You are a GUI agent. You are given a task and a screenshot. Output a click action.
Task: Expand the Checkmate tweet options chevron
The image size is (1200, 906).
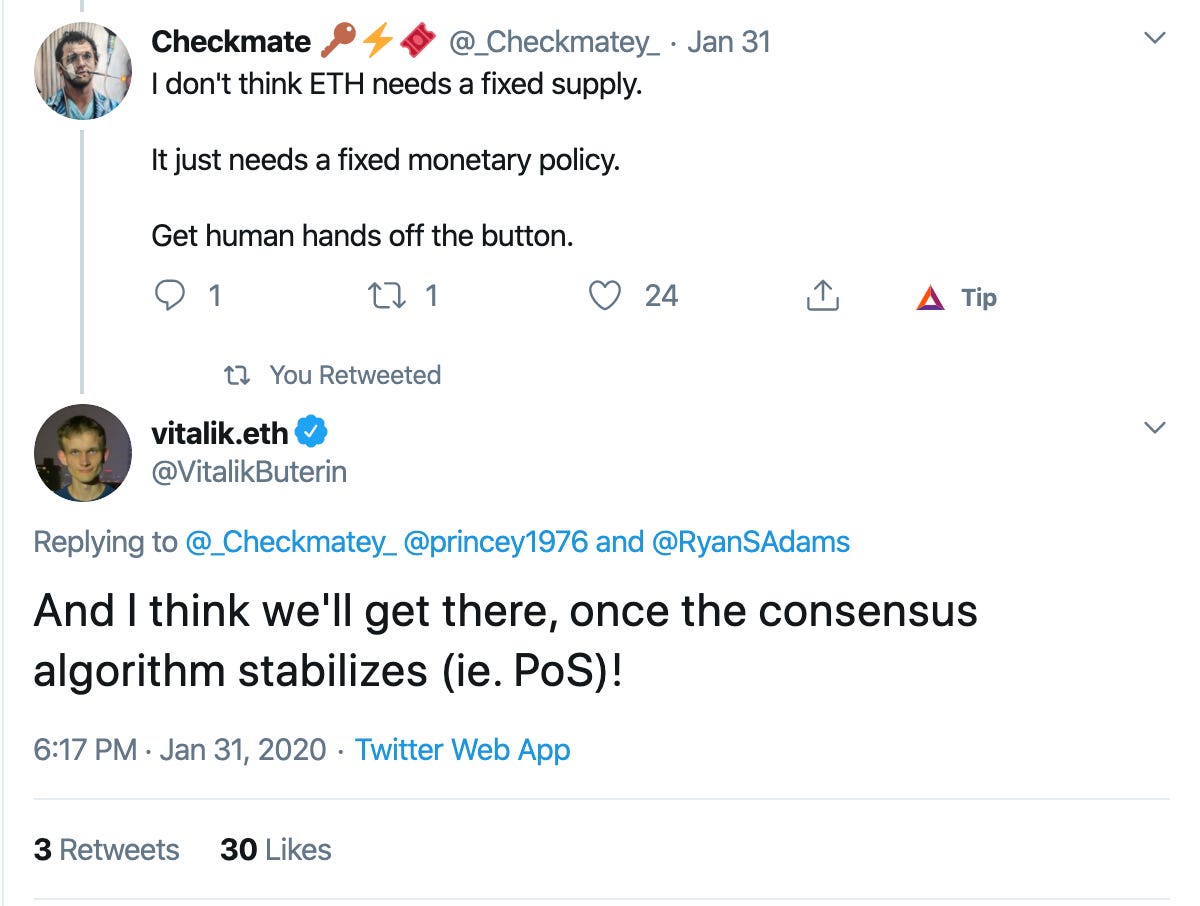tap(1155, 39)
